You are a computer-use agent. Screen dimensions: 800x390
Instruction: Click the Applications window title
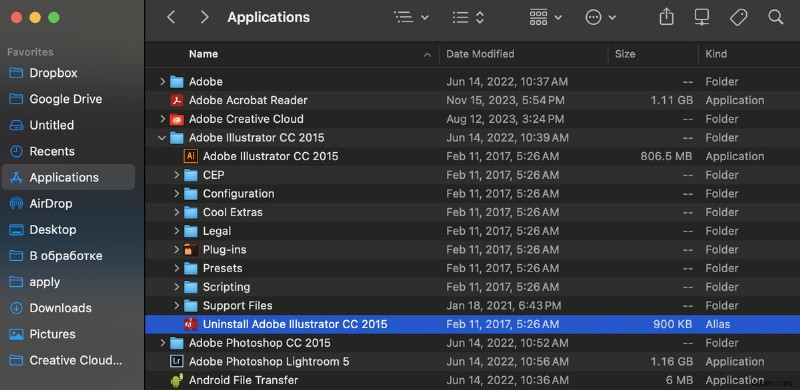pyautogui.click(x=268, y=17)
